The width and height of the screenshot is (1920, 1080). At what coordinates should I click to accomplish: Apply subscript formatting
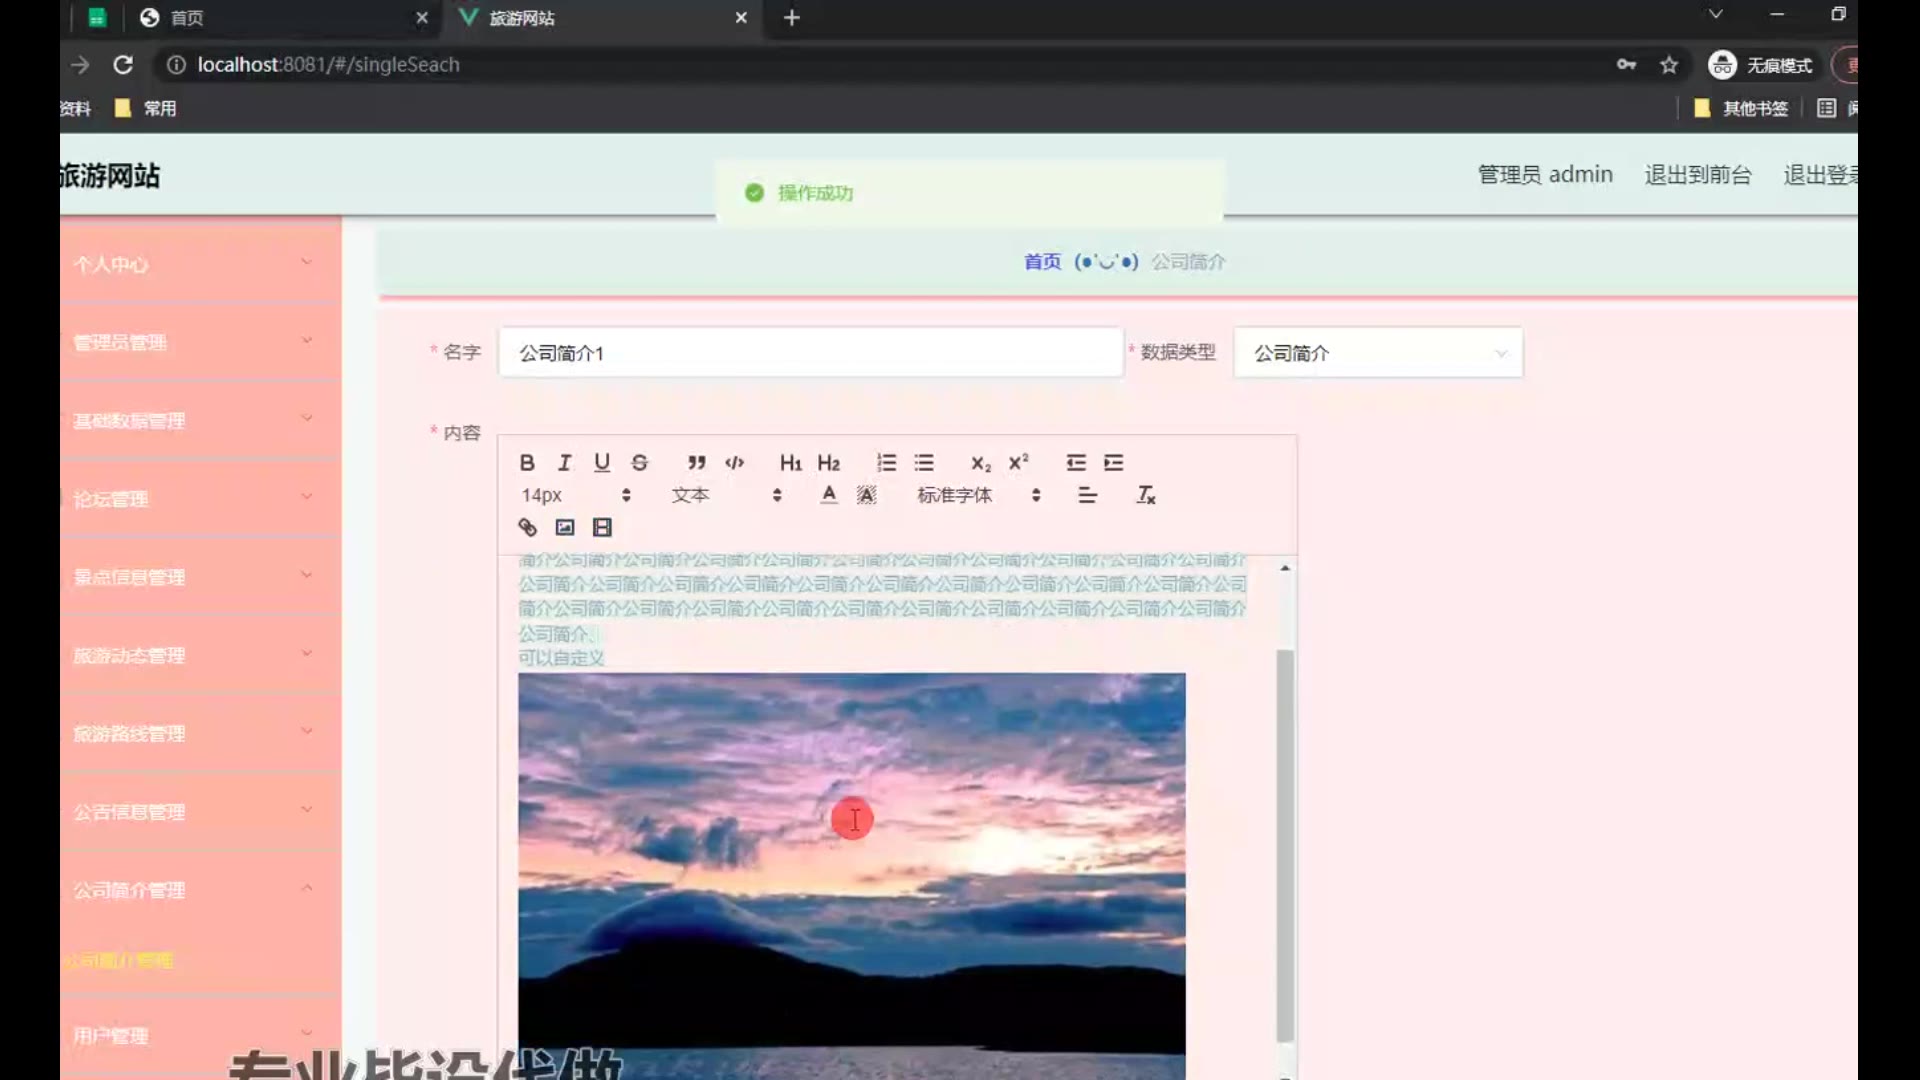point(981,463)
